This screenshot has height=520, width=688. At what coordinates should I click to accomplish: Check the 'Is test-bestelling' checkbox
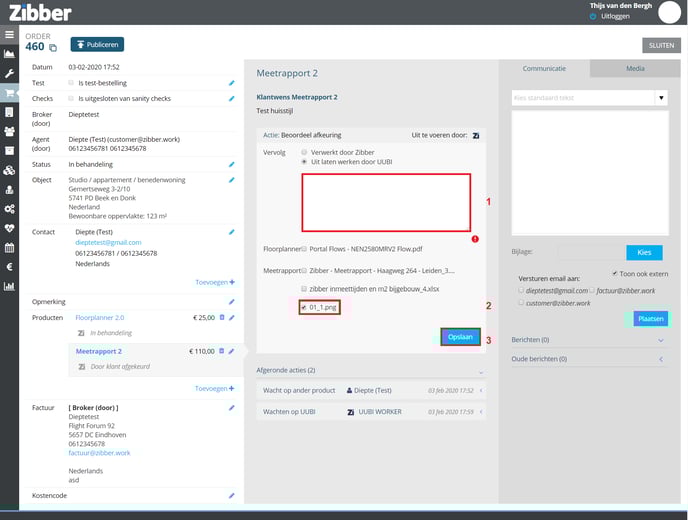pos(70,83)
